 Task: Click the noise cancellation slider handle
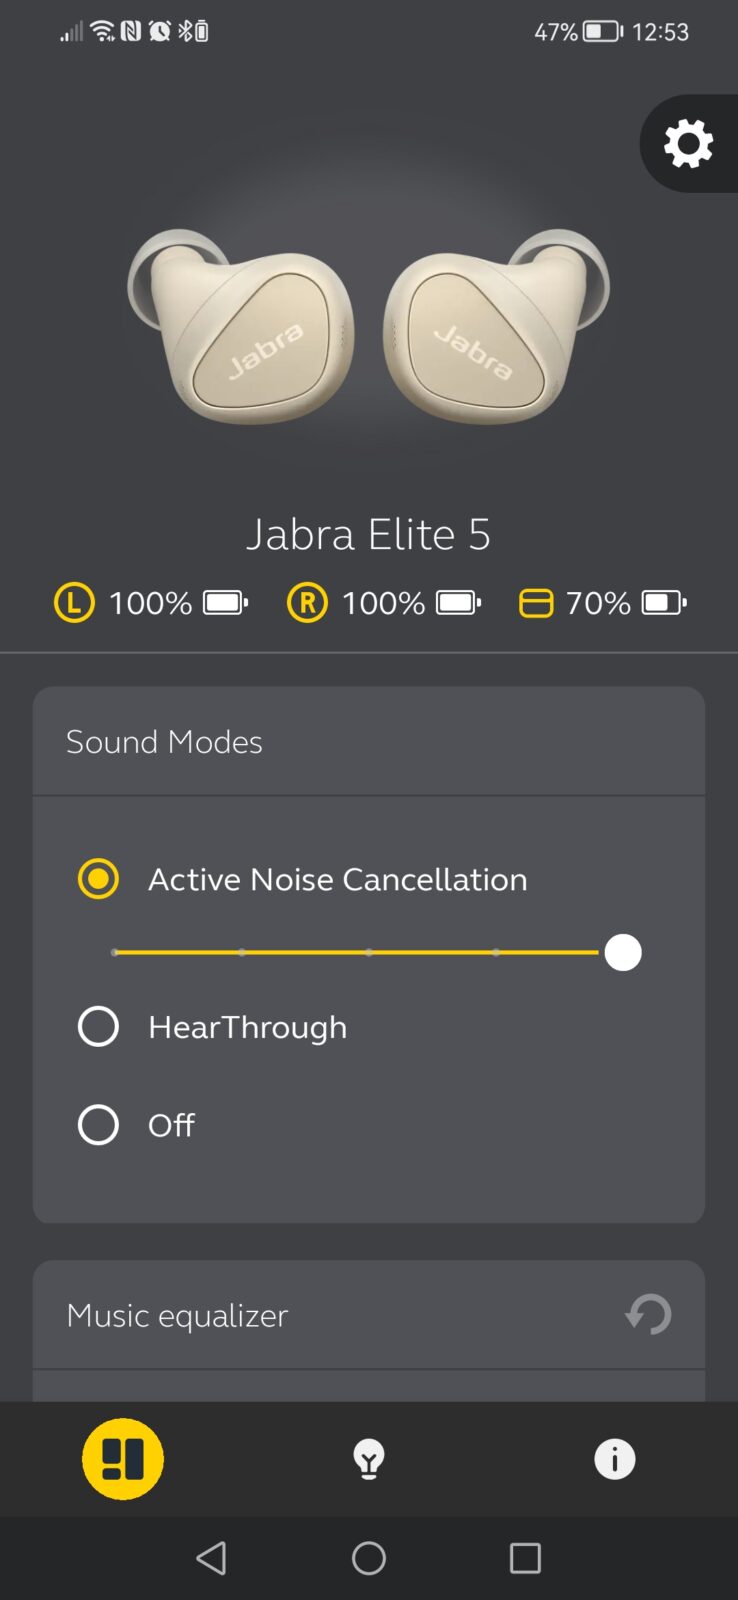pos(623,953)
